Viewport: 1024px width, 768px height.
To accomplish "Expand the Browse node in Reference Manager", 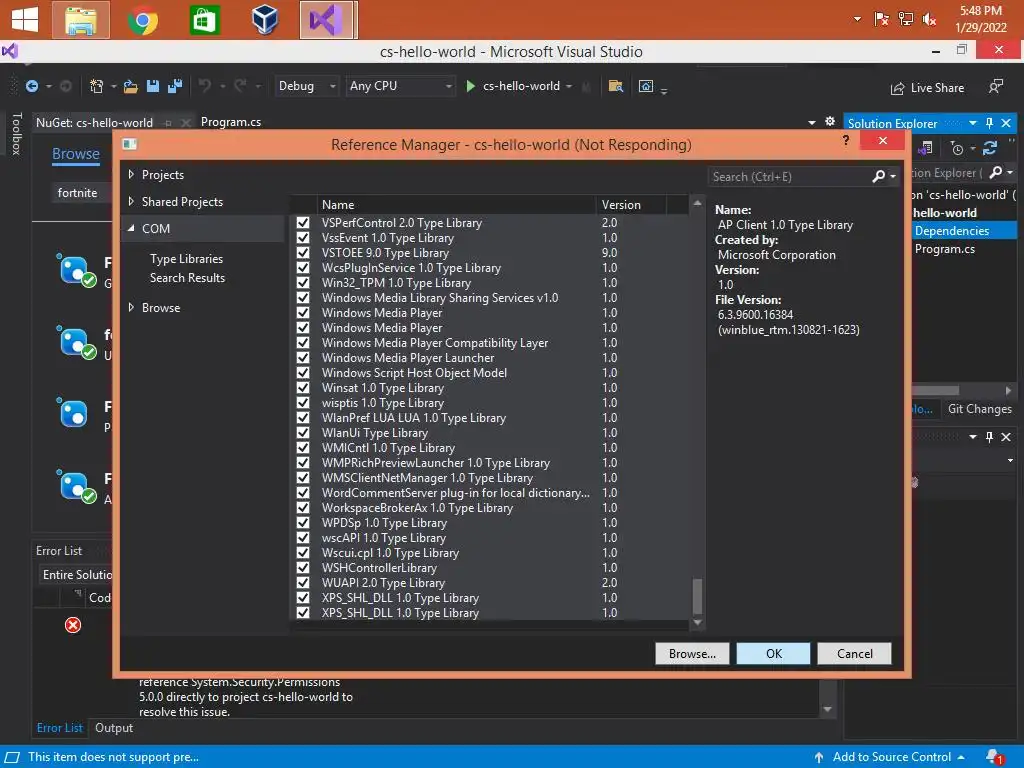I will coord(131,307).
